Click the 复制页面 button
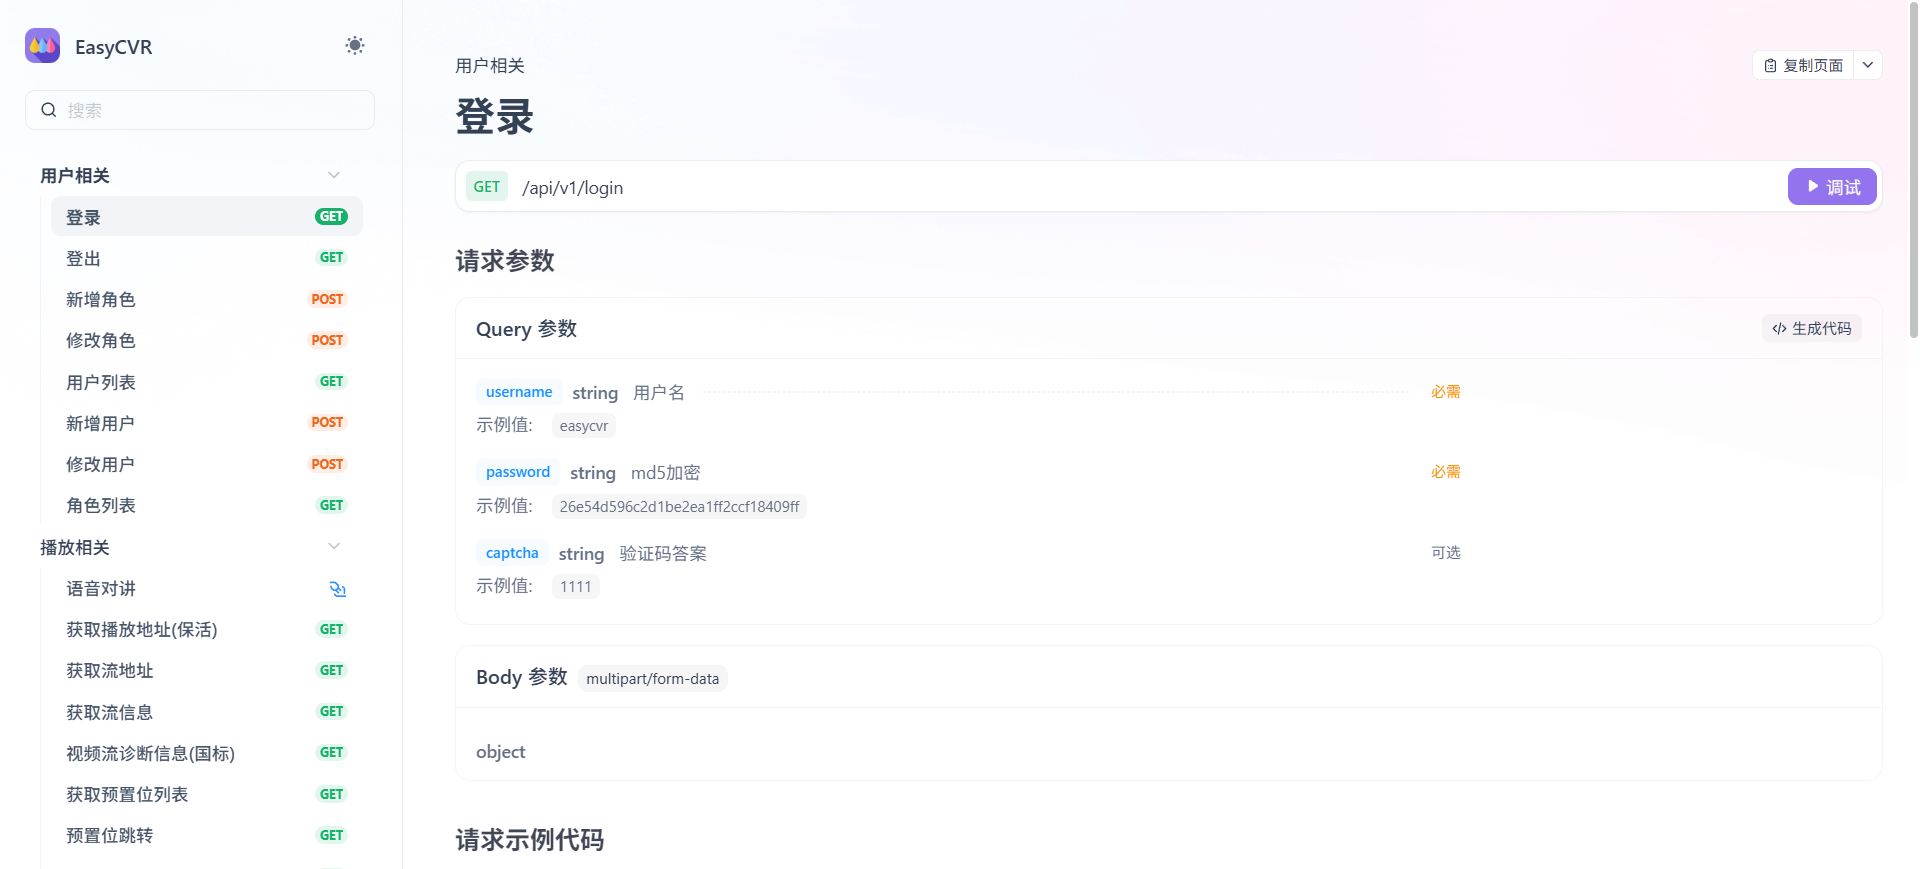This screenshot has width=1920, height=869. pos(1803,65)
